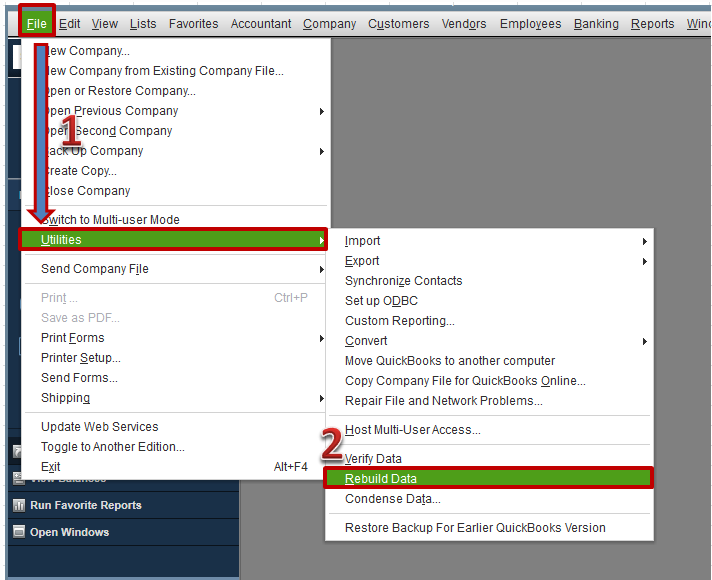The height and width of the screenshot is (580, 712).
Task: Open the Lists menu
Action: point(143,24)
